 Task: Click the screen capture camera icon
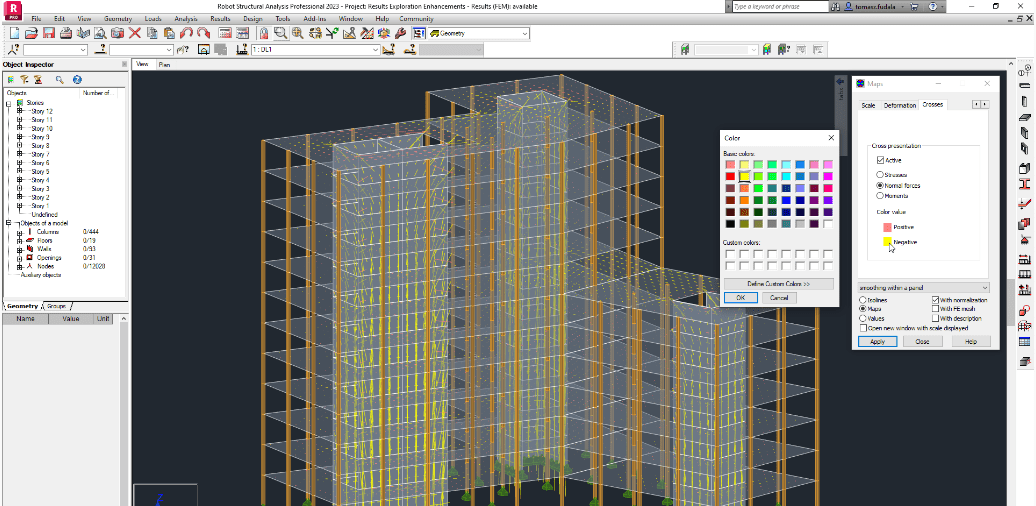(117, 34)
